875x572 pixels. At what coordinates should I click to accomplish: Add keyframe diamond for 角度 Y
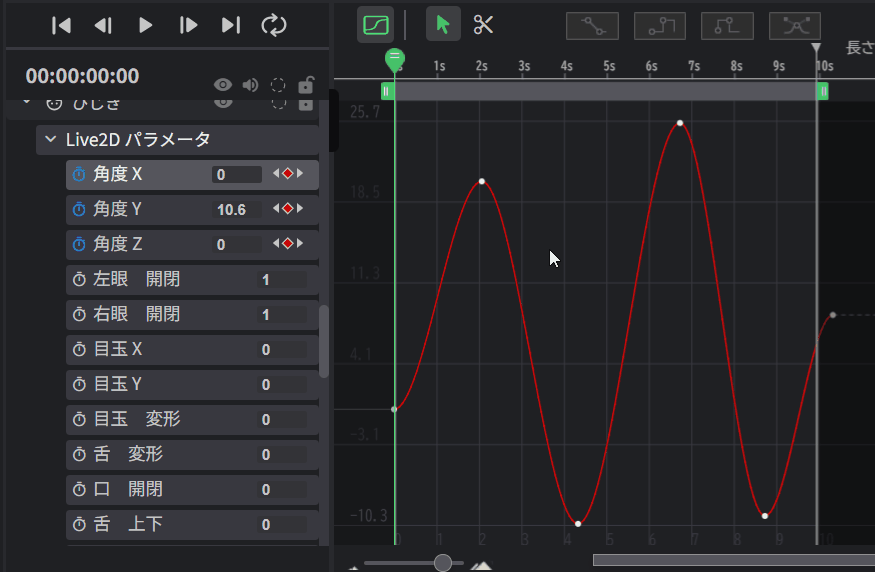pos(287,209)
